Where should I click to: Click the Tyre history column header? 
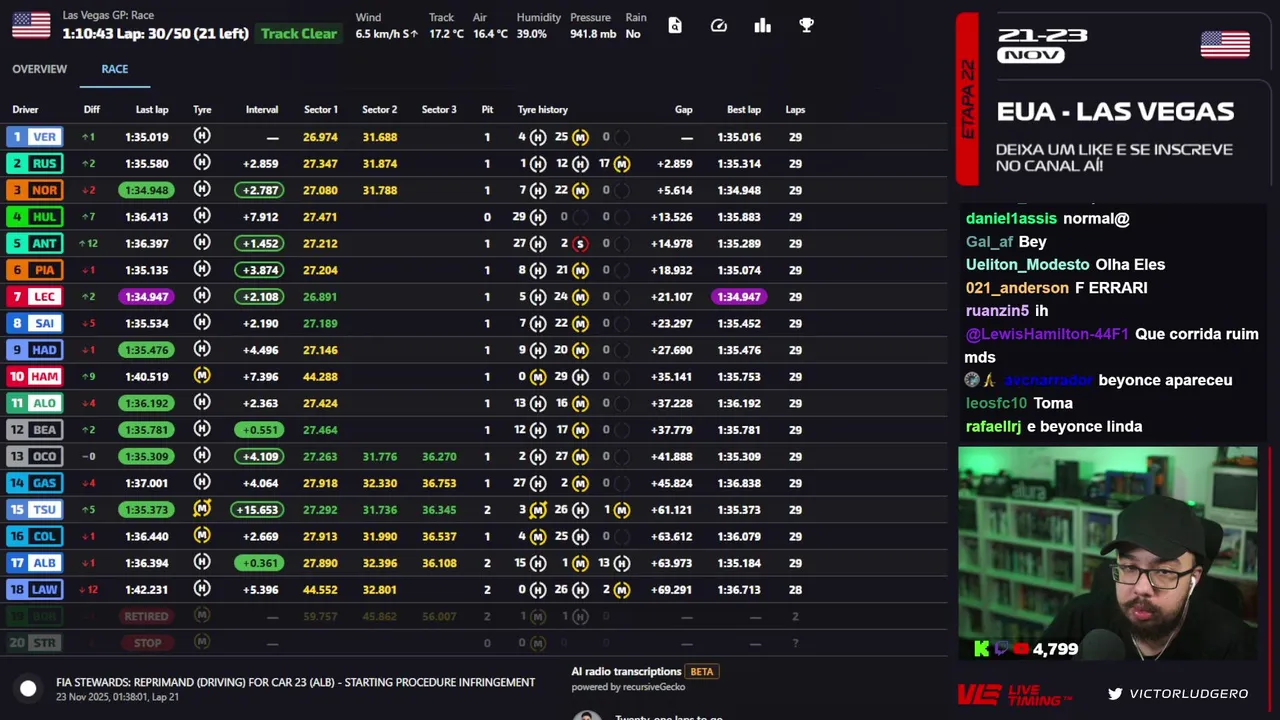542,110
